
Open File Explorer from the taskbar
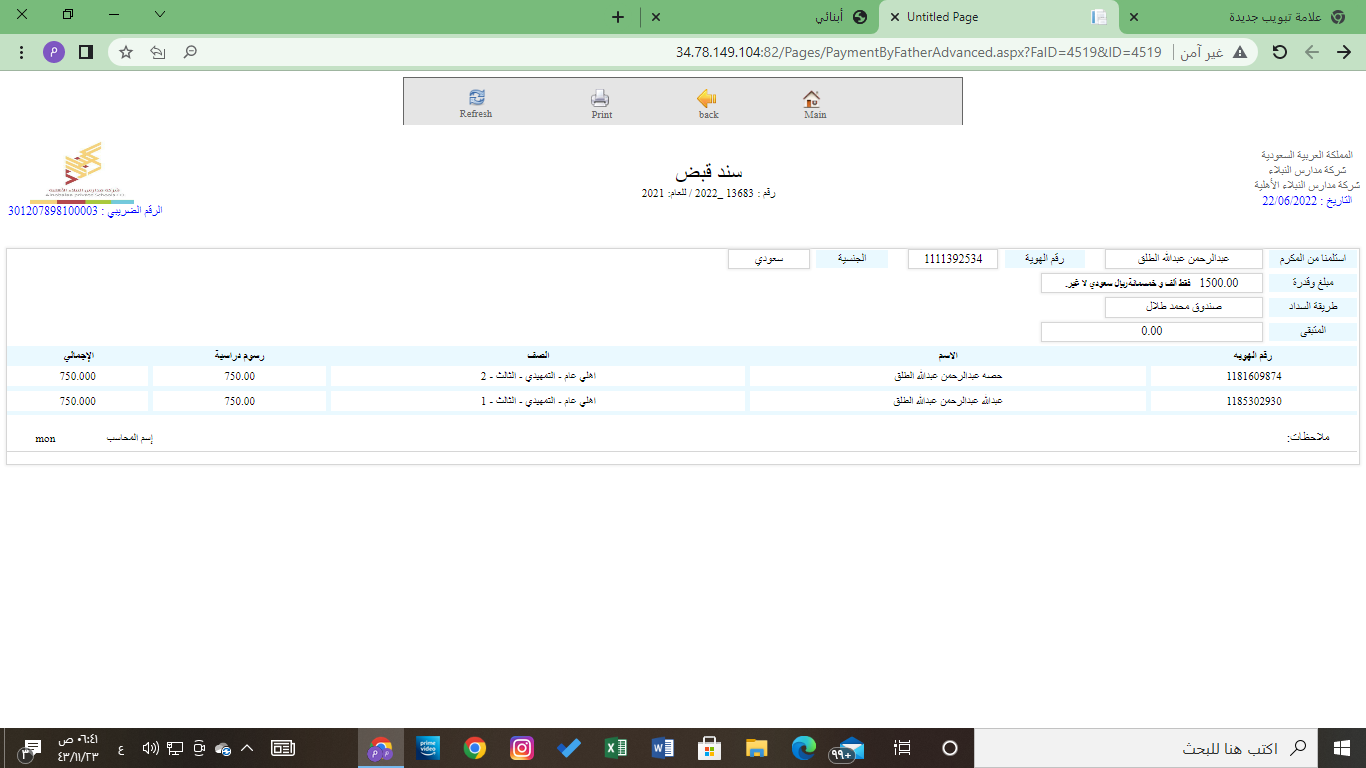pyautogui.click(x=756, y=747)
